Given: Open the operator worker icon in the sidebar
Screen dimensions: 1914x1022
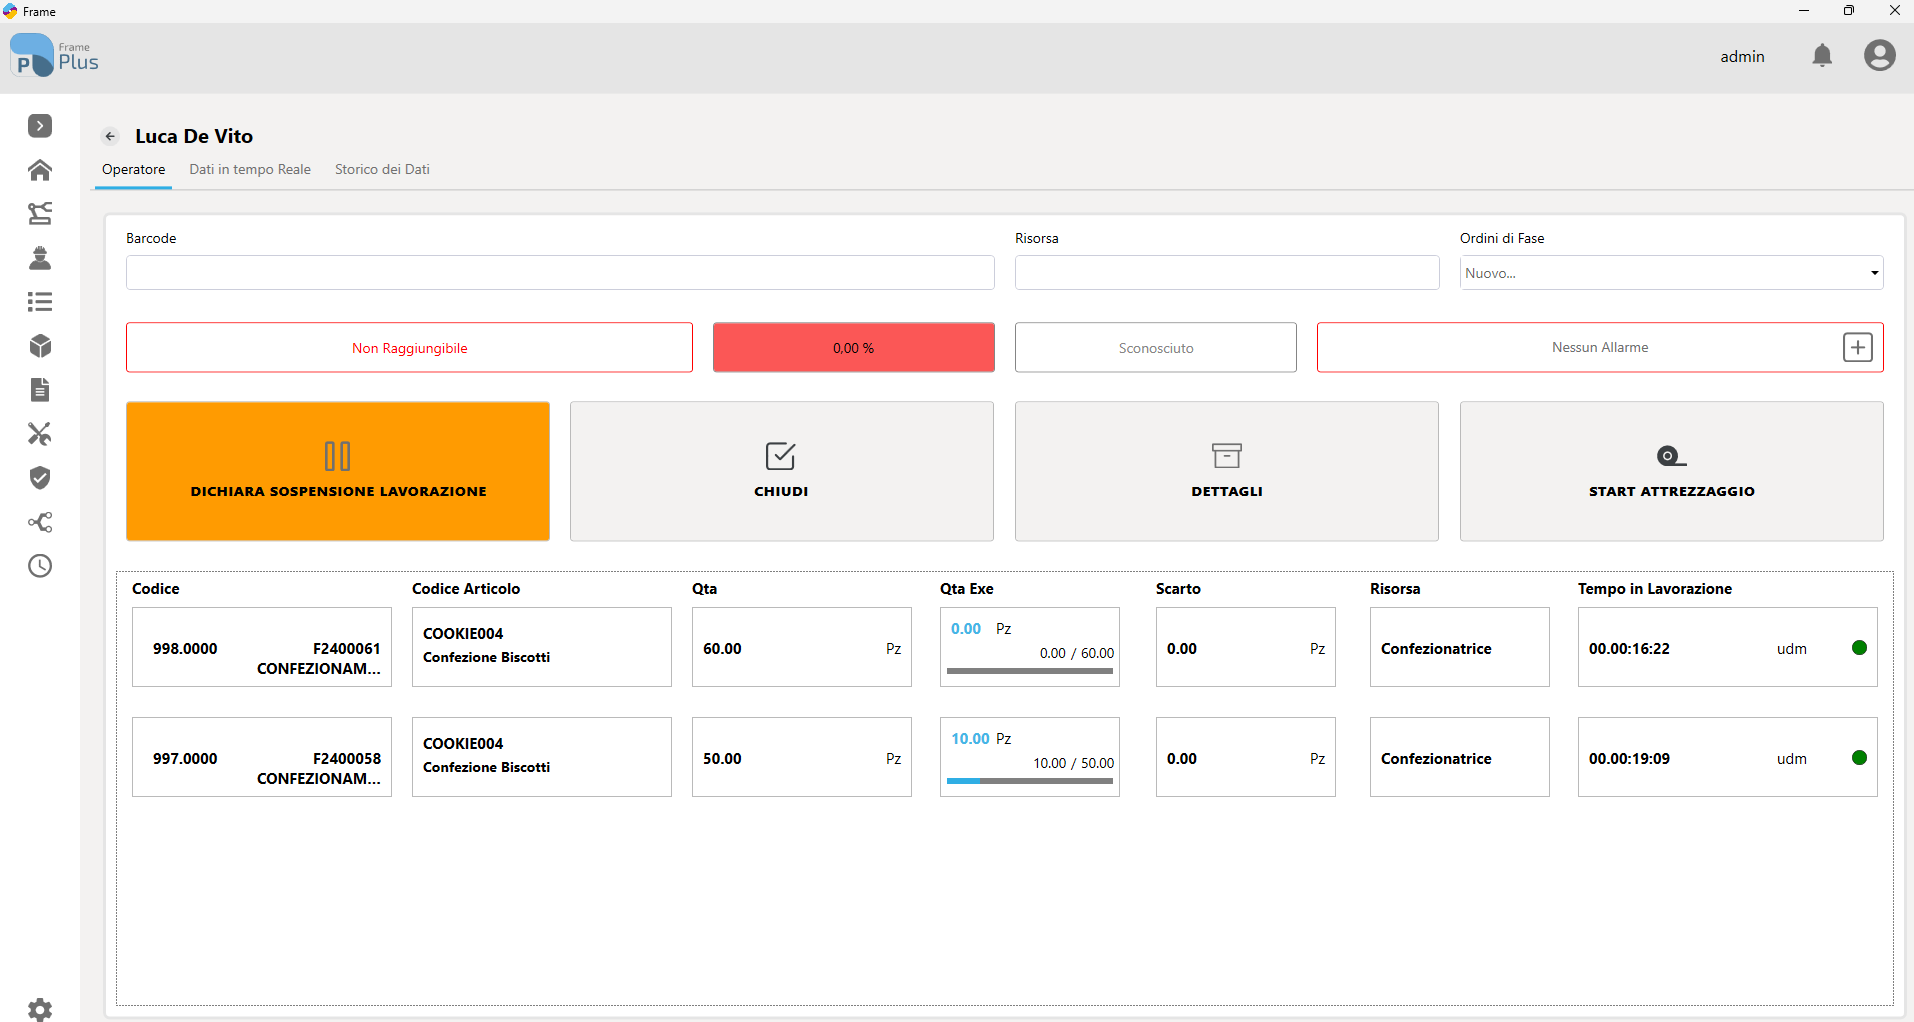Looking at the screenshot, I should click(40, 258).
